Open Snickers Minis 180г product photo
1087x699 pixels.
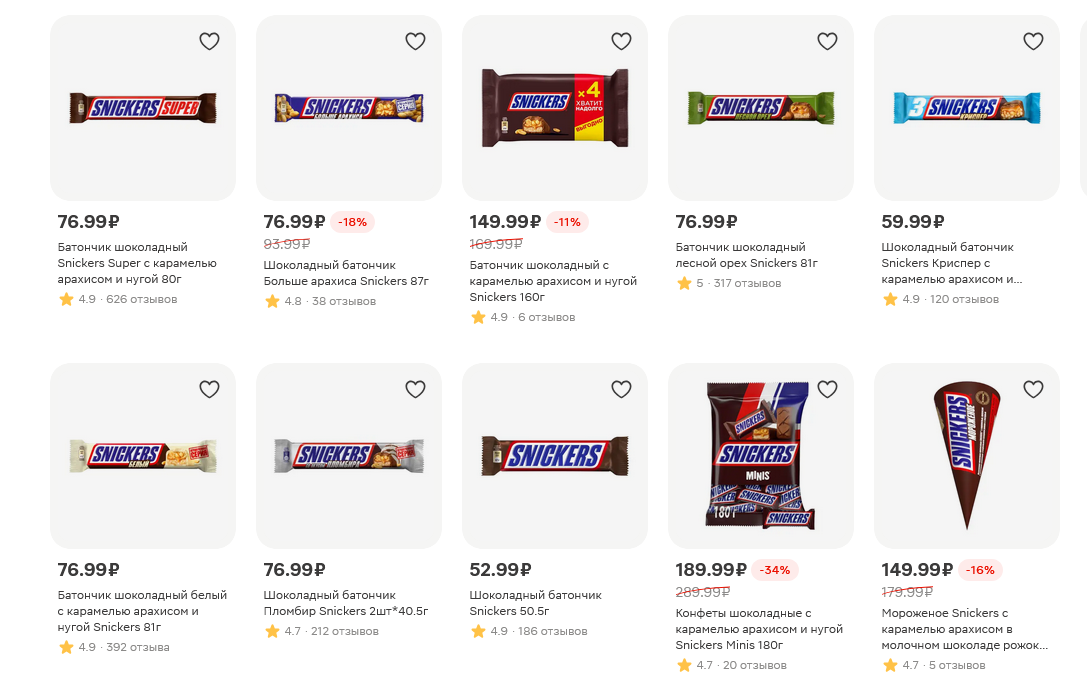[x=760, y=455]
